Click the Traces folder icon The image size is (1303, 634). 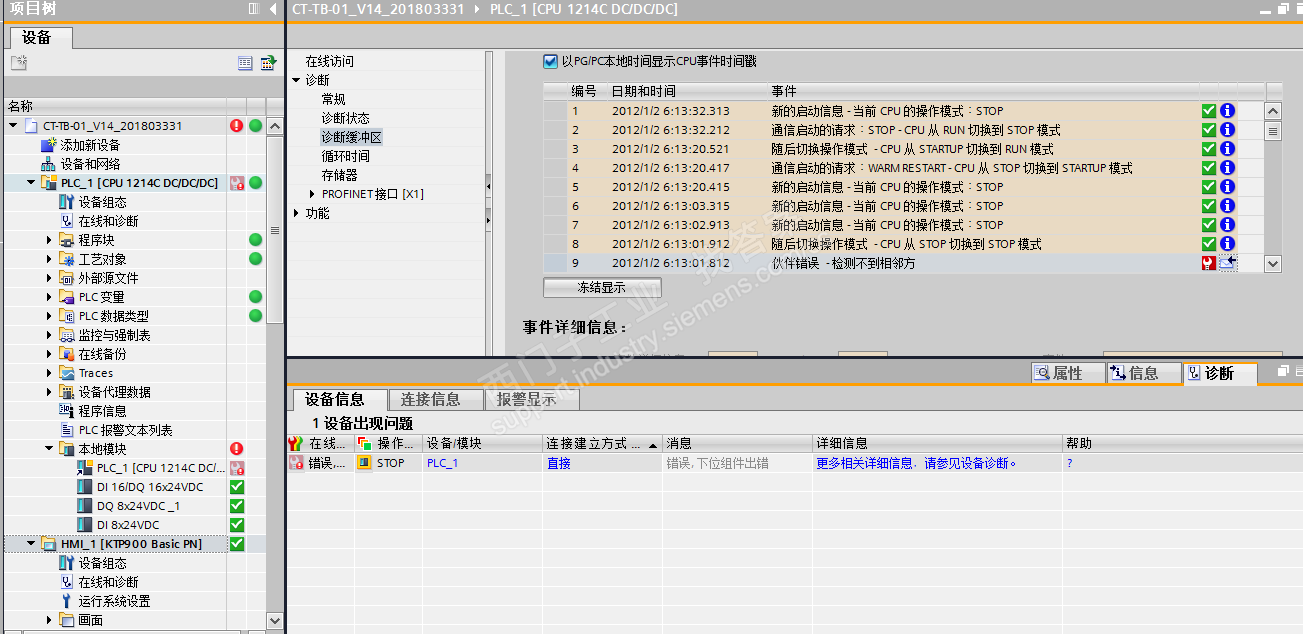click(66, 373)
